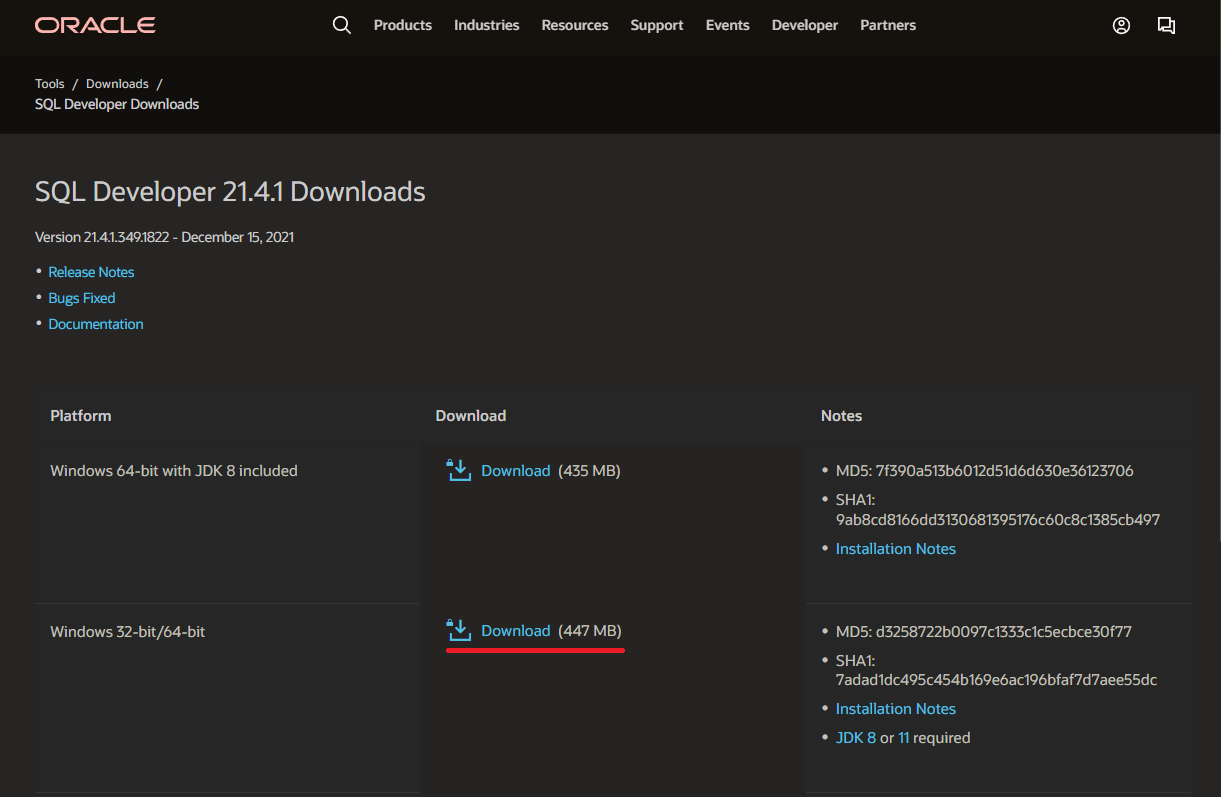Open Installation Notes for Windows 64-bit JDK 8
The width and height of the screenshot is (1221, 797).
coord(896,548)
